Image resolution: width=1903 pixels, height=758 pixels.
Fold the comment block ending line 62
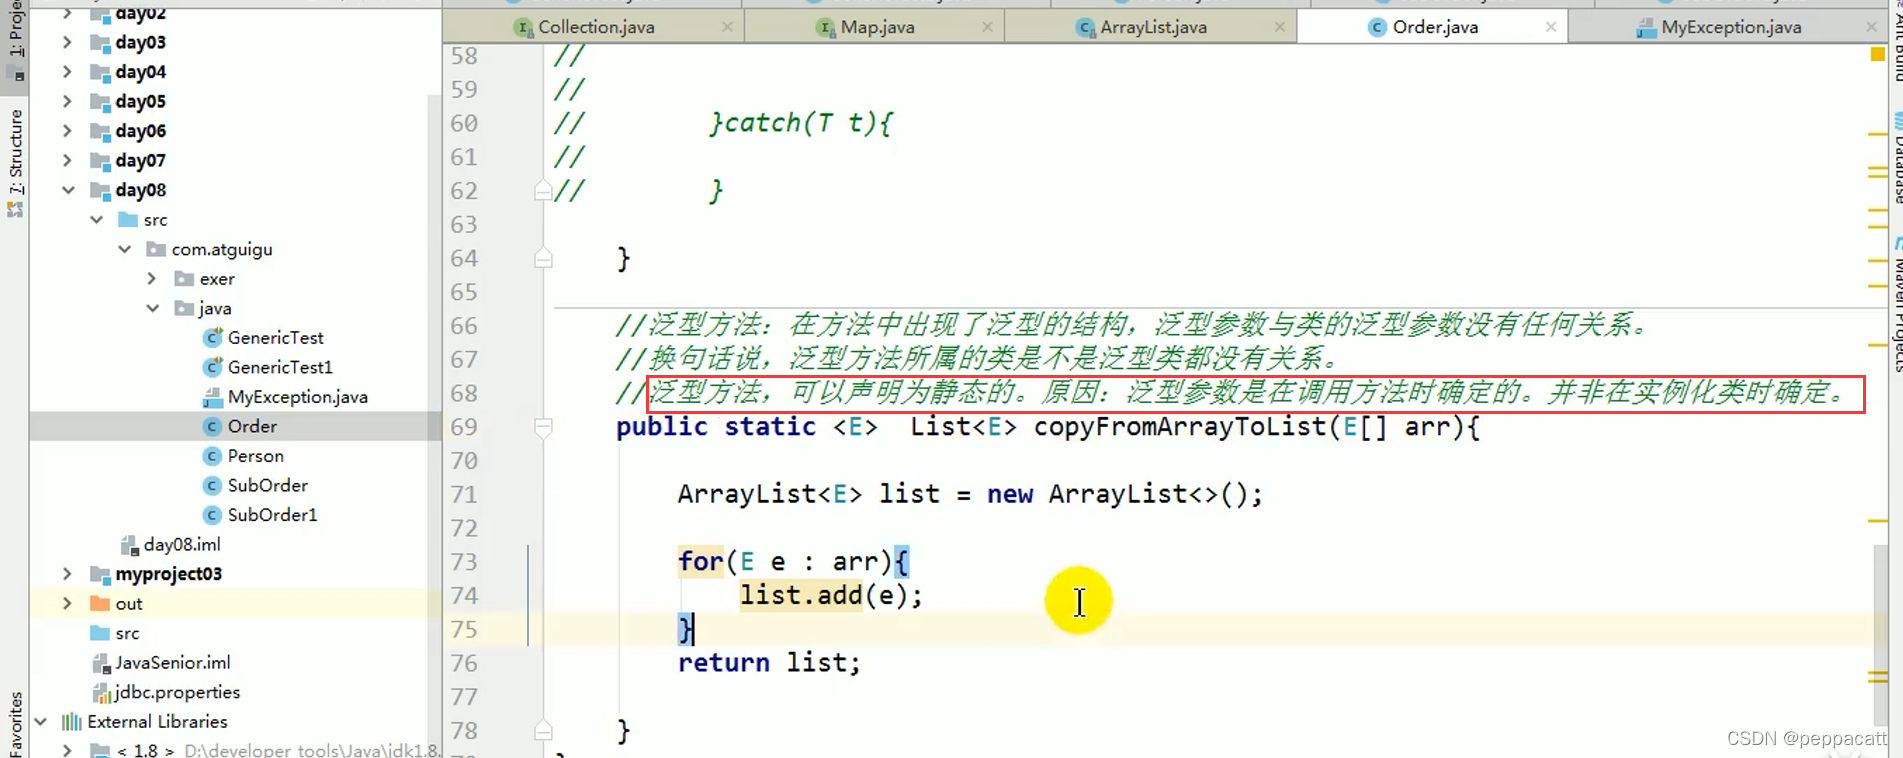point(543,190)
